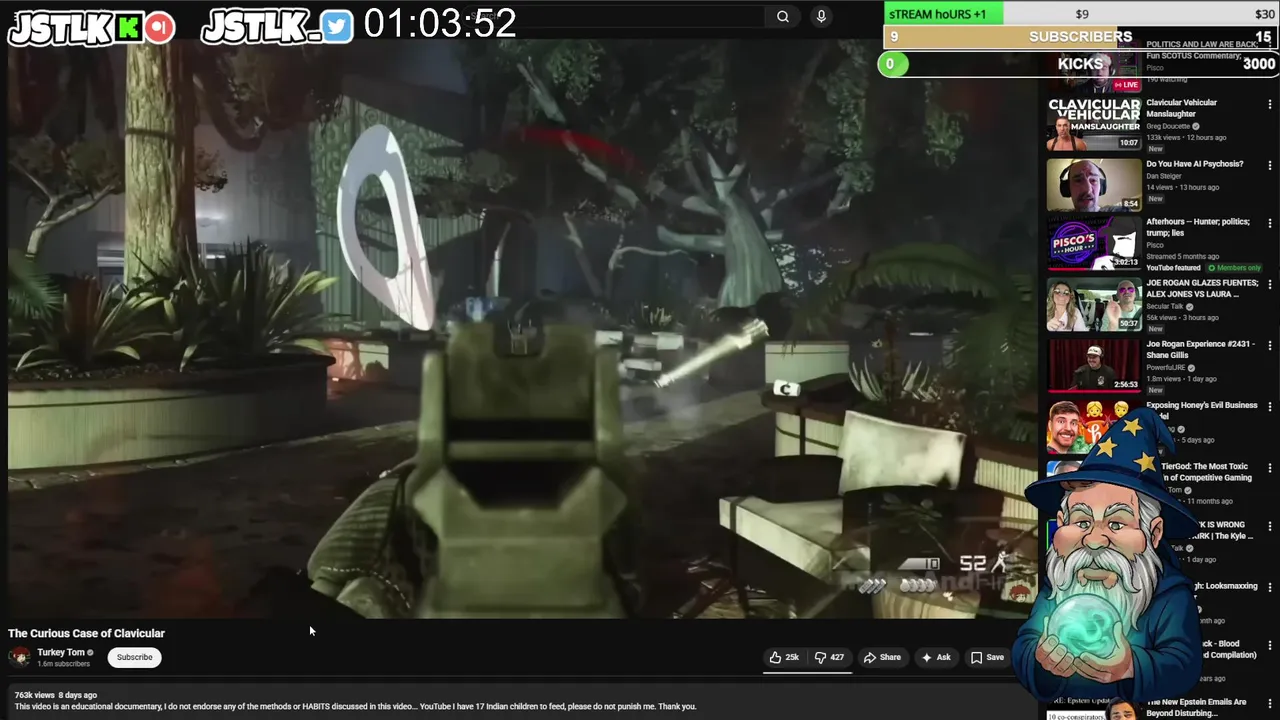Open menu for Do You Have AI Psychosis video
The image size is (1280, 720).
click(x=1270, y=165)
